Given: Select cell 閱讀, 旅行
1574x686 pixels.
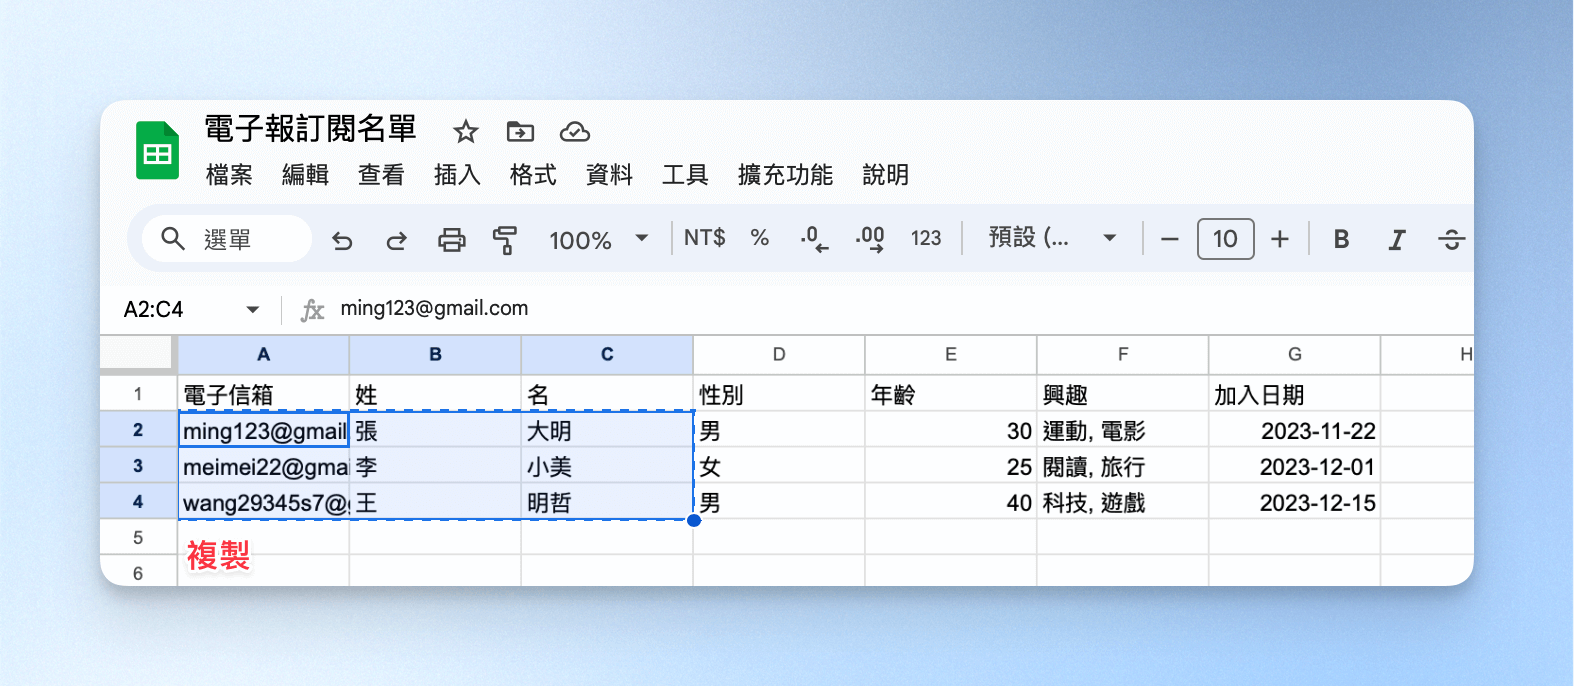Looking at the screenshot, I should pyautogui.click(x=1123, y=466).
